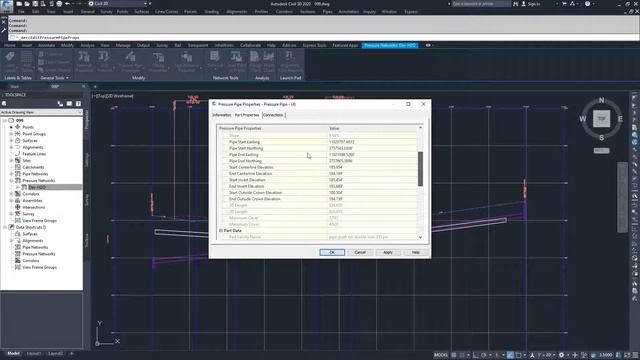The width and height of the screenshot is (640, 360).
Task: Select the Catchments tree item
Action: (x=33, y=167)
